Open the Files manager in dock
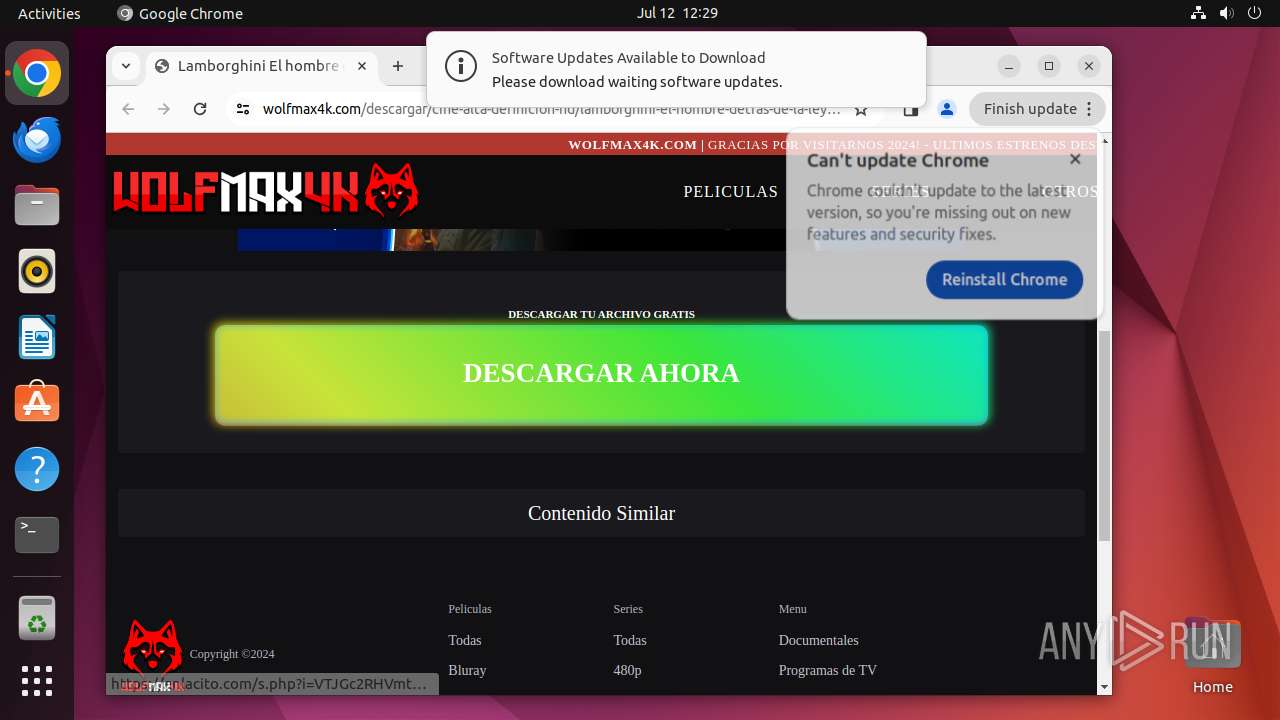The height and width of the screenshot is (720, 1280). pyautogui.click(x=37, y=205)
